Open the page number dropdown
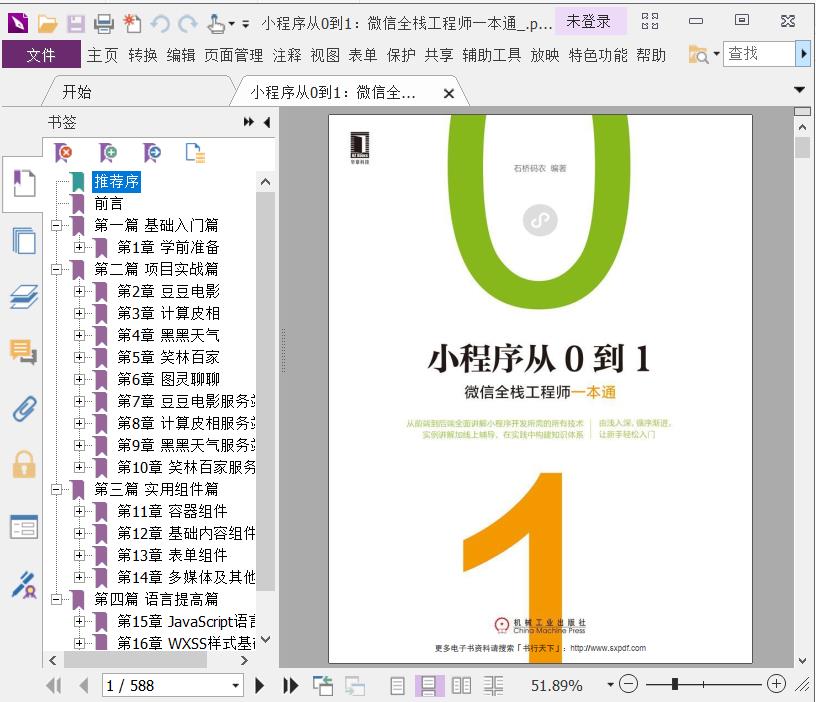This screenshot has height=702, width=816. [236, 685]
